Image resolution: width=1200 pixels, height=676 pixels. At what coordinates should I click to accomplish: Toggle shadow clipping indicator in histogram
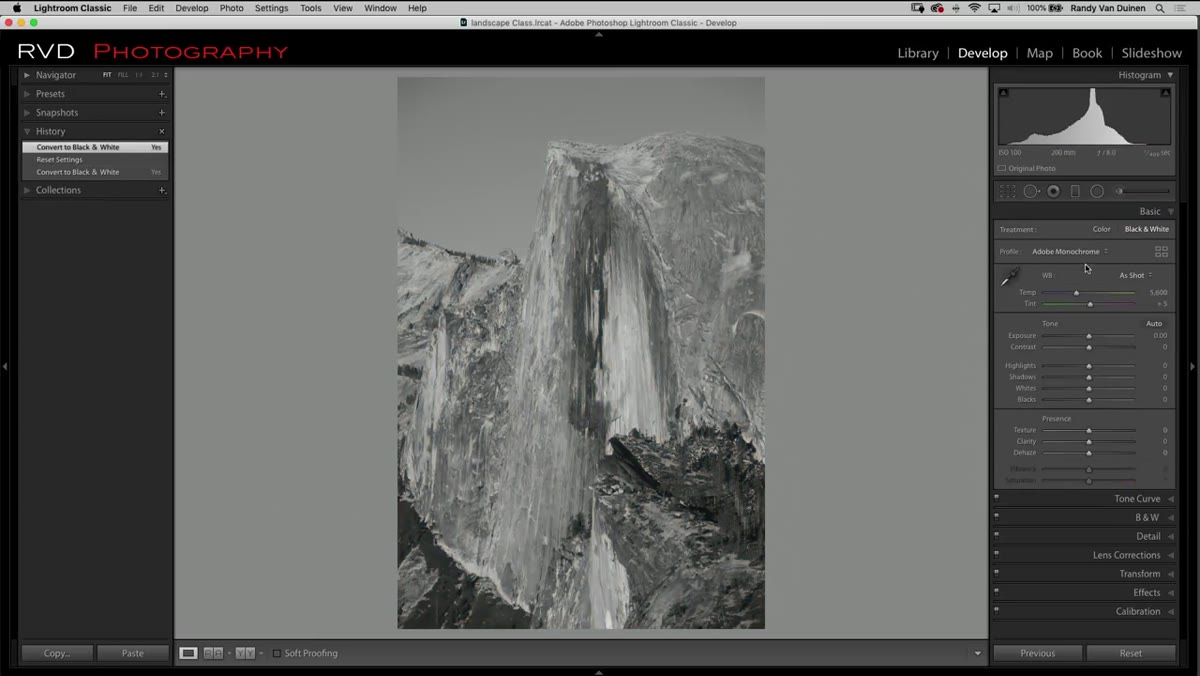[1004, 93]
